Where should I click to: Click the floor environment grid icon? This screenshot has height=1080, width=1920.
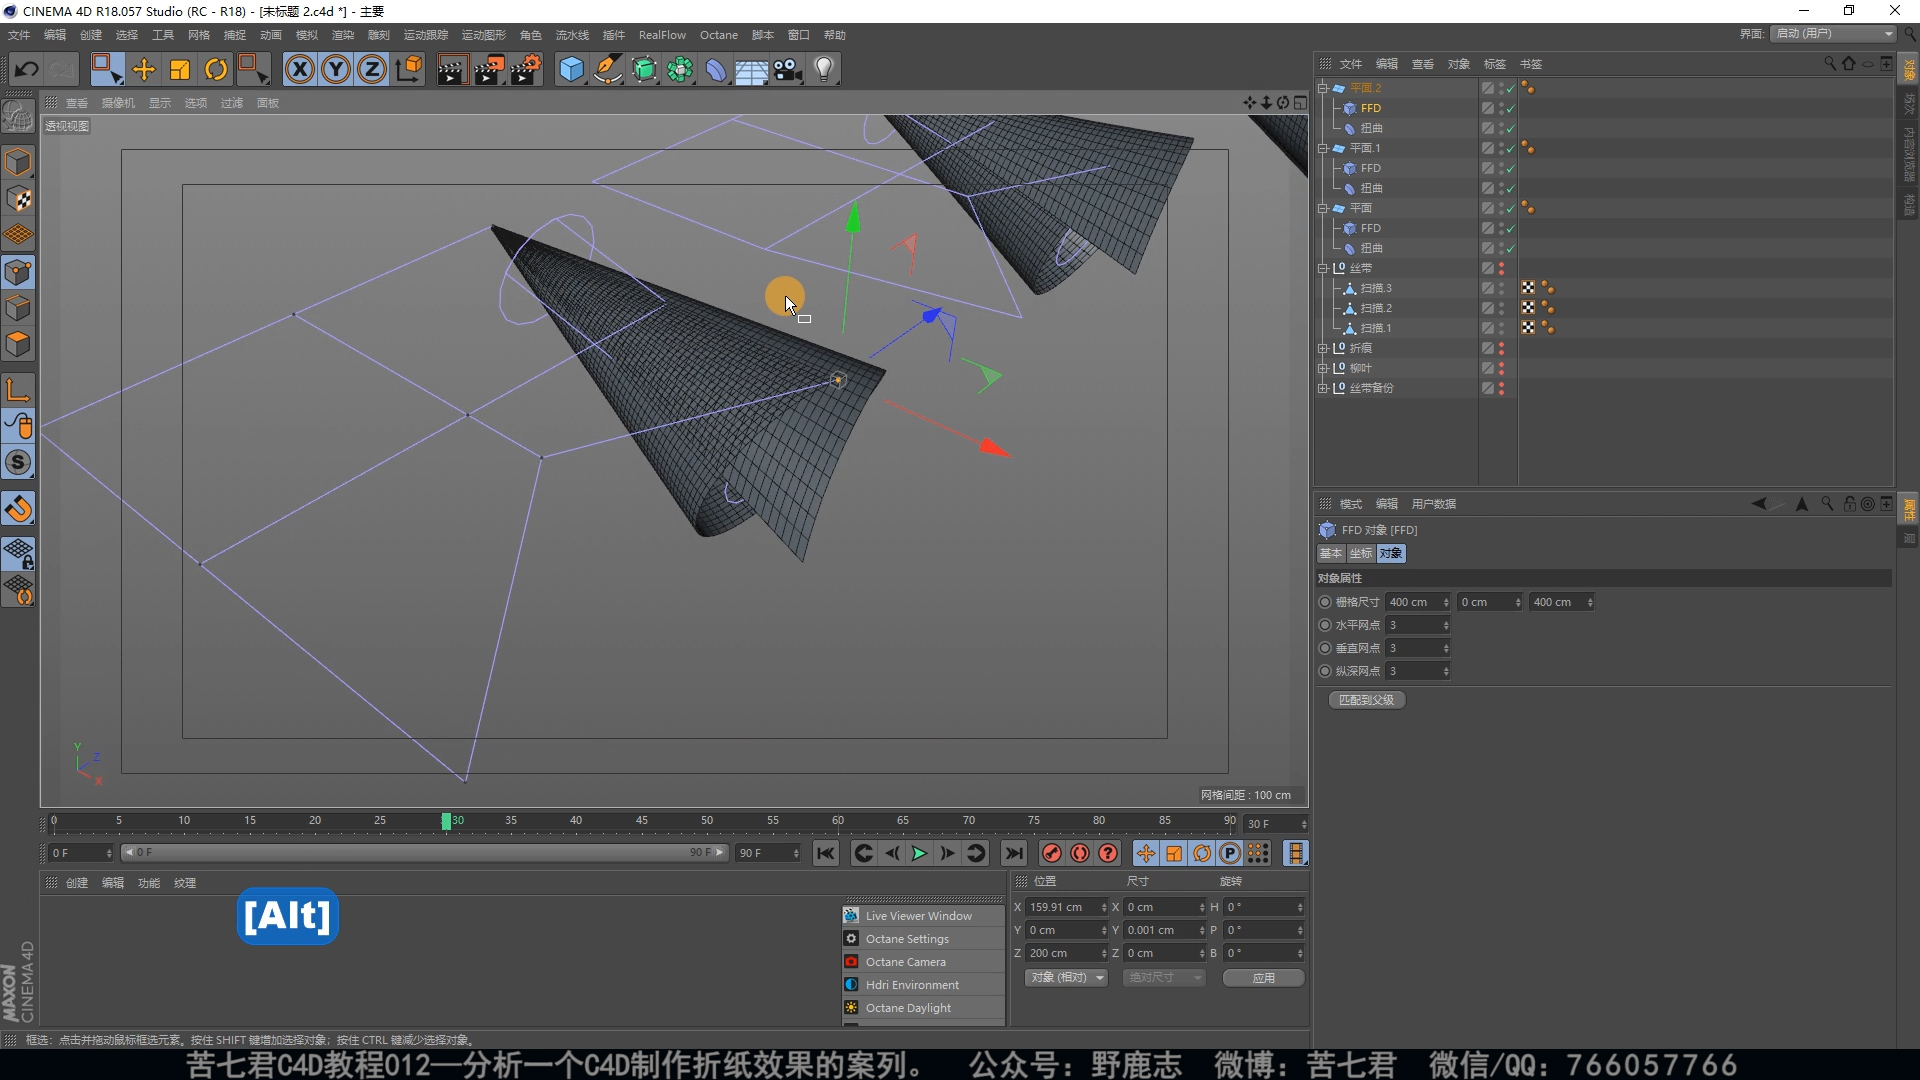coord(751,69)
